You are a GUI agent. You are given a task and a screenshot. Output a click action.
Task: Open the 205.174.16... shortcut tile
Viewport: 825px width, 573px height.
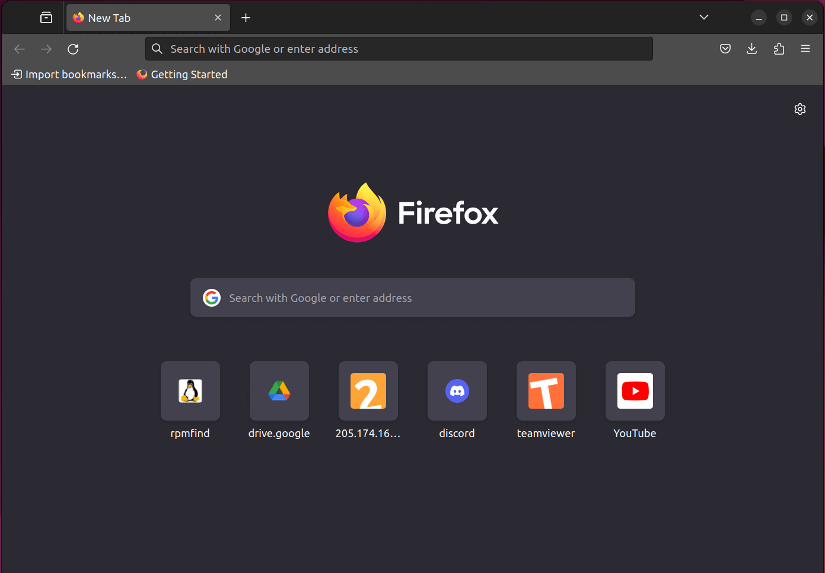368,391
